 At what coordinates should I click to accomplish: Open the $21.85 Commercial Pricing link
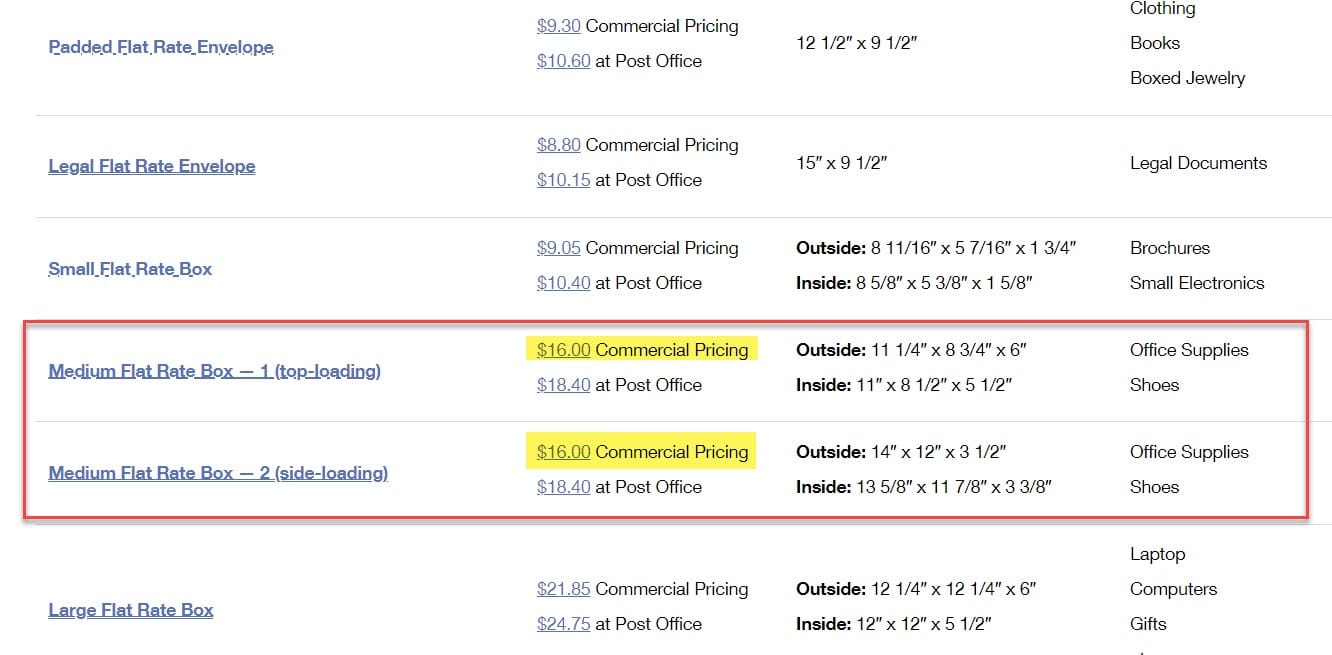coord(563,589)
